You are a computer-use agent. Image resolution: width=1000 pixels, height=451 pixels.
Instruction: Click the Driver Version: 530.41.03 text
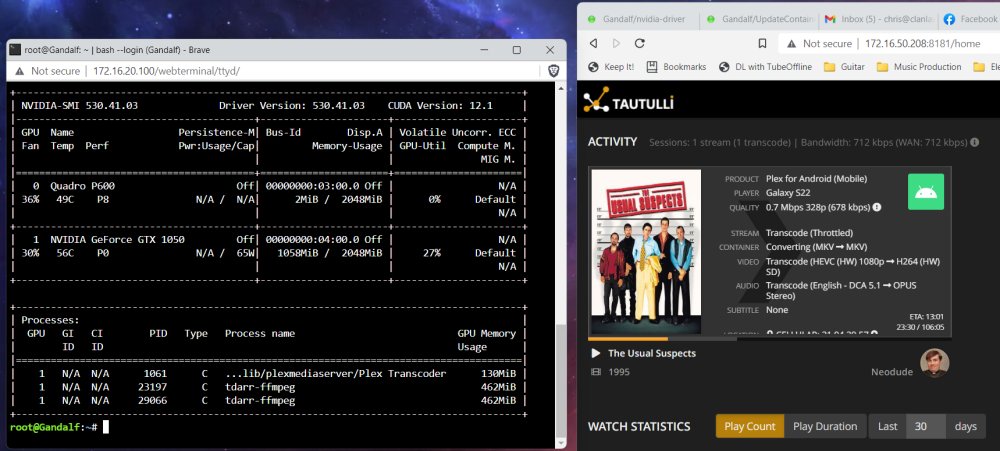[291, 106]
